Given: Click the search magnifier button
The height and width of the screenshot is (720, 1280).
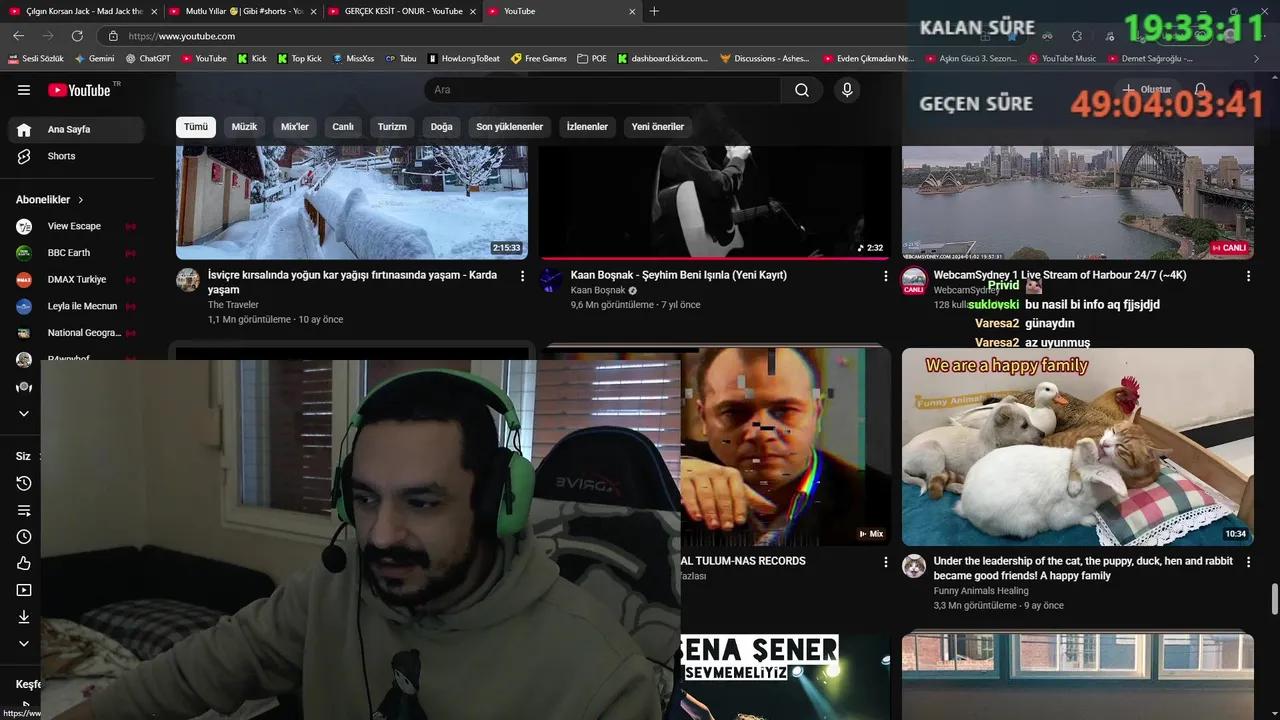Looking at the screenshot, I should [x=802, y=90].
